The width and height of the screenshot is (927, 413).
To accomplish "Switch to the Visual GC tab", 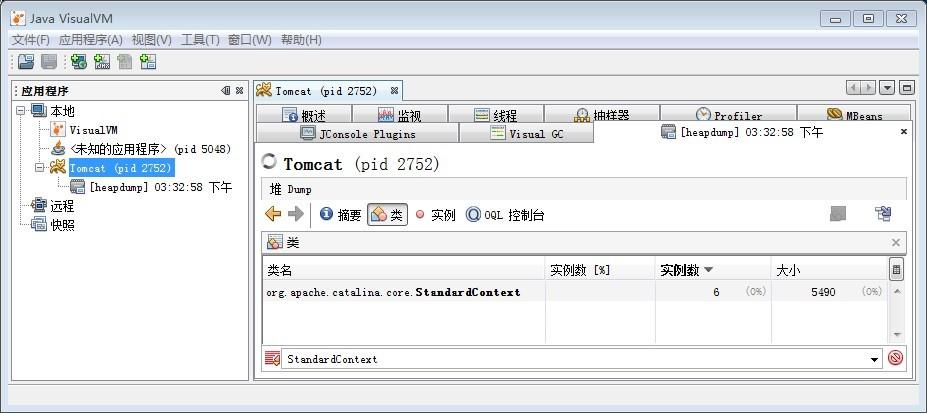I will pos(526,134).
